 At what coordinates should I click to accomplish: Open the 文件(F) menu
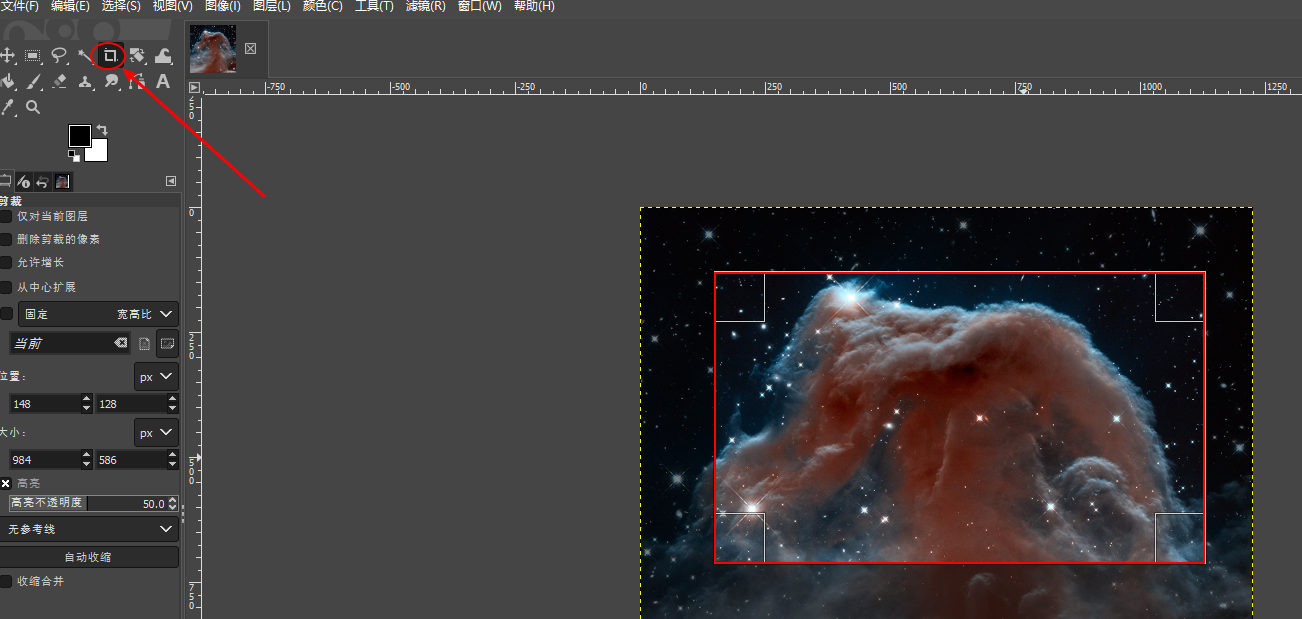click(x=19, y=6)
